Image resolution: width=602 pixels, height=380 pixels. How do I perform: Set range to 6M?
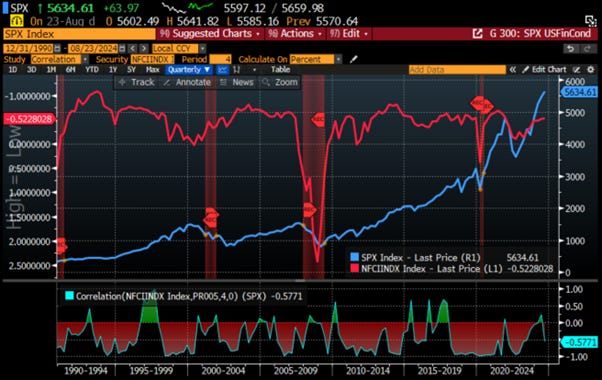[70, 69]
